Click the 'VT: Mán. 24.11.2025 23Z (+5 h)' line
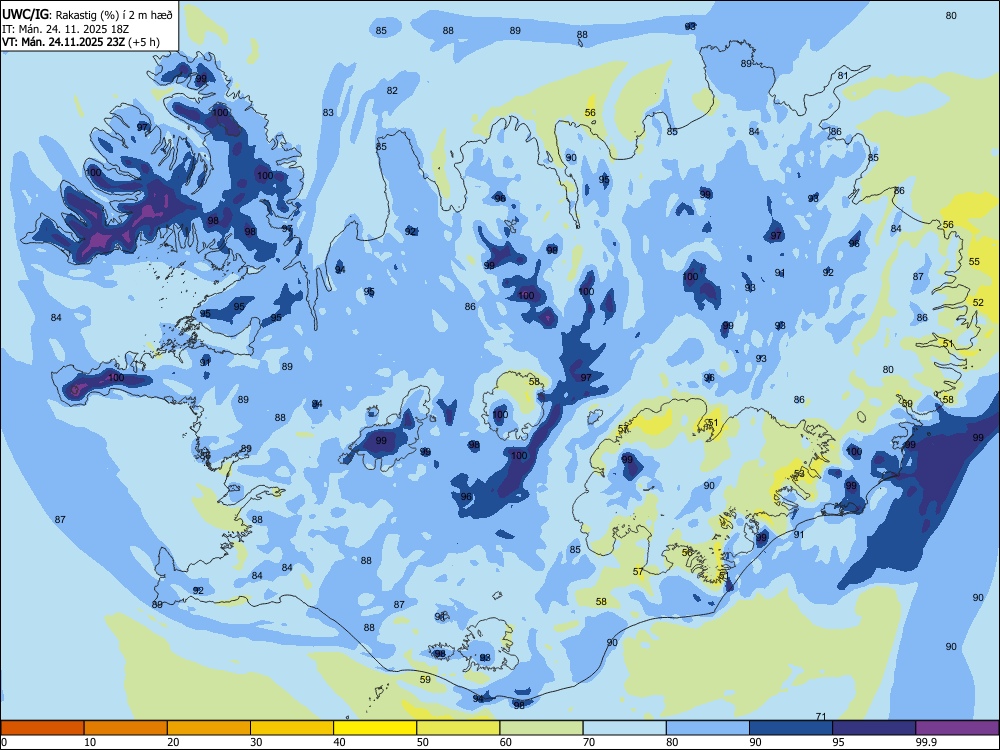The width and height of the screenshot is (1000, 750). point(81,42)
